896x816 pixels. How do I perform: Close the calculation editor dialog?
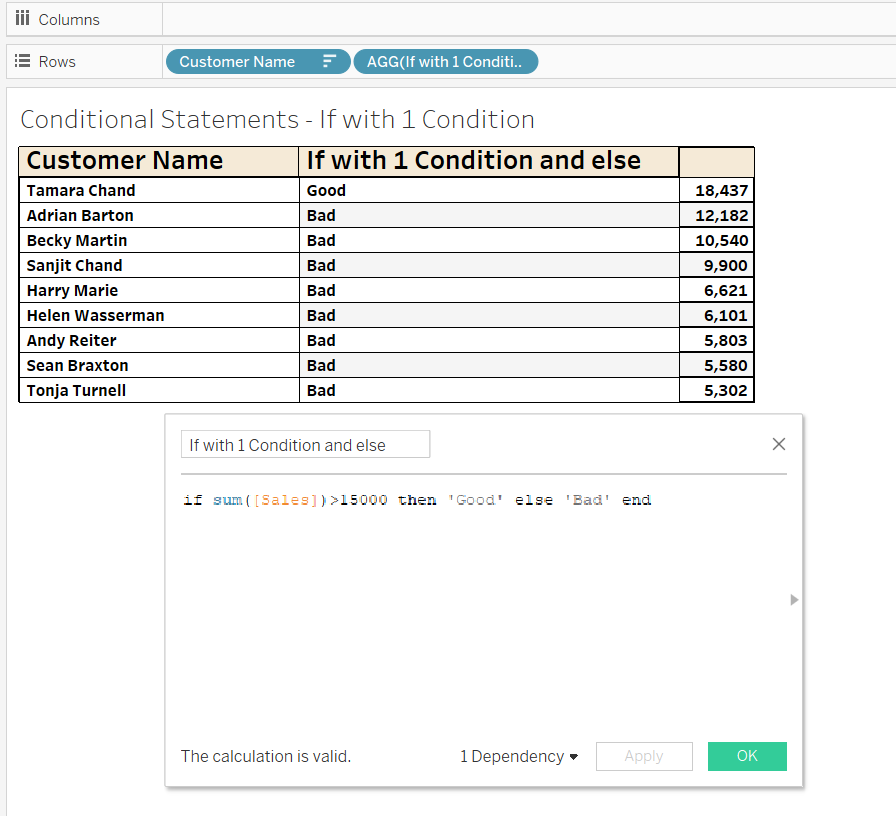778,444
